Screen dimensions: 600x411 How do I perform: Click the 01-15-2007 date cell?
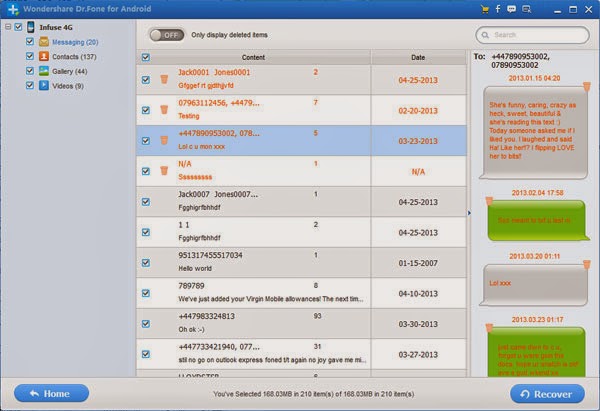(x=418, y=263)
